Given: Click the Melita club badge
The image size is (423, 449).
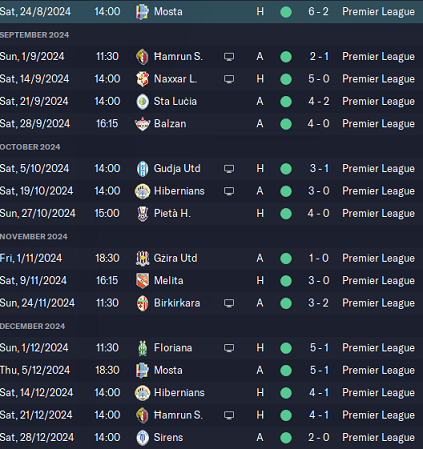Looking at the screenshot, I should click(x=142, y=281).
